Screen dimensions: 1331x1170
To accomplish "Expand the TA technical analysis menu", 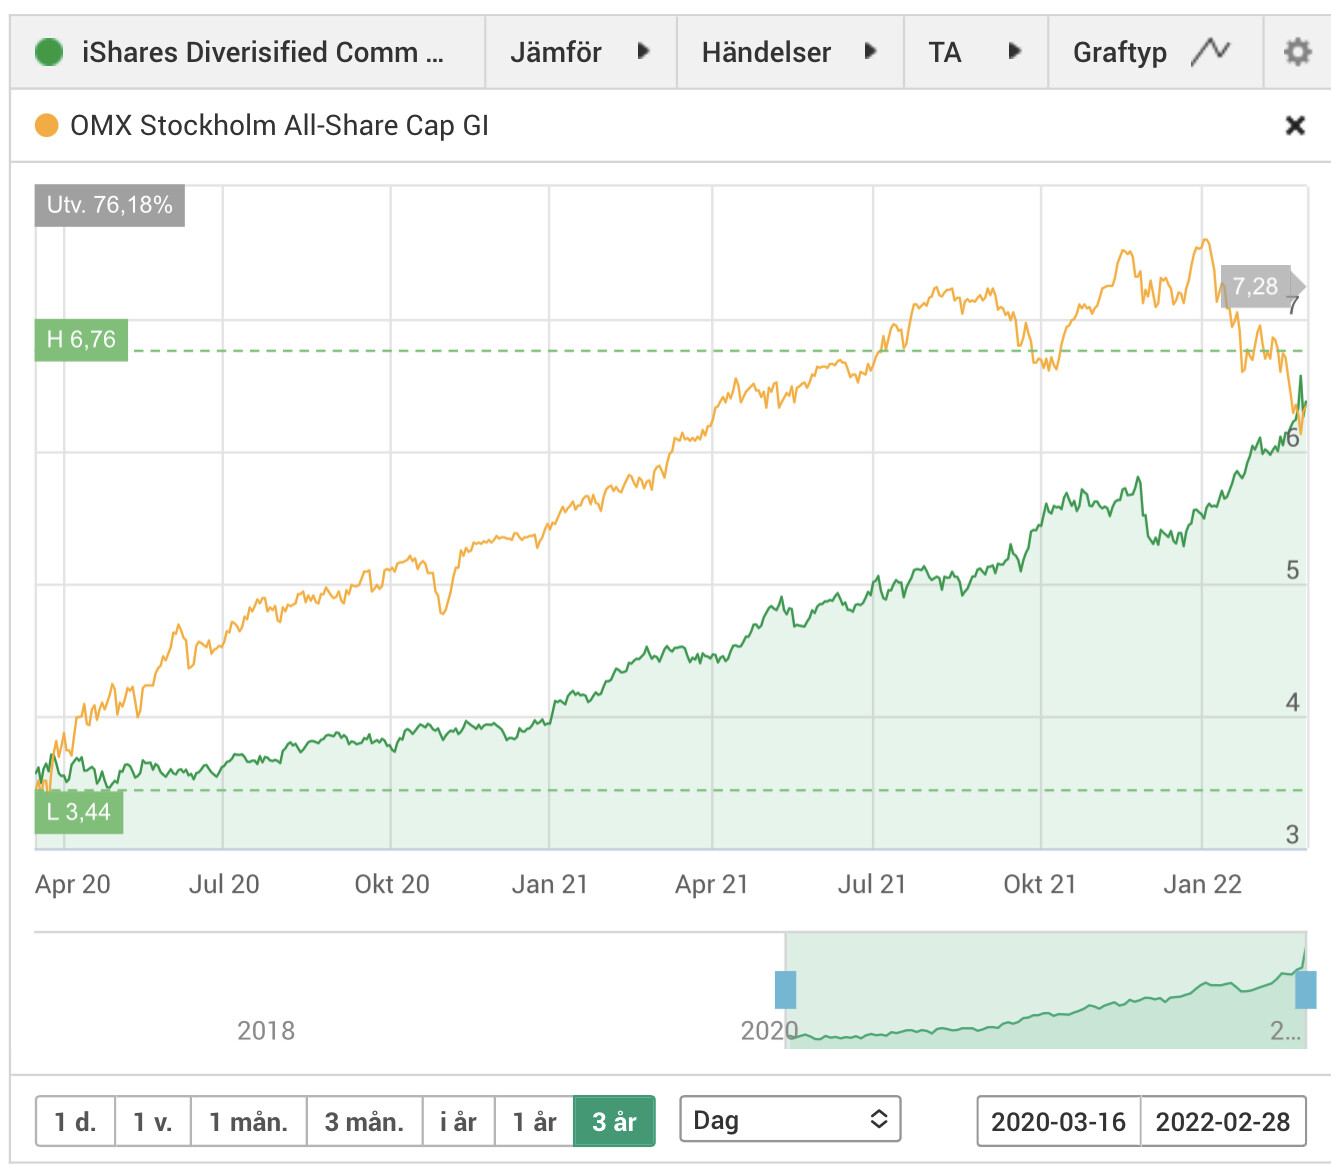I will pos(975,52).
